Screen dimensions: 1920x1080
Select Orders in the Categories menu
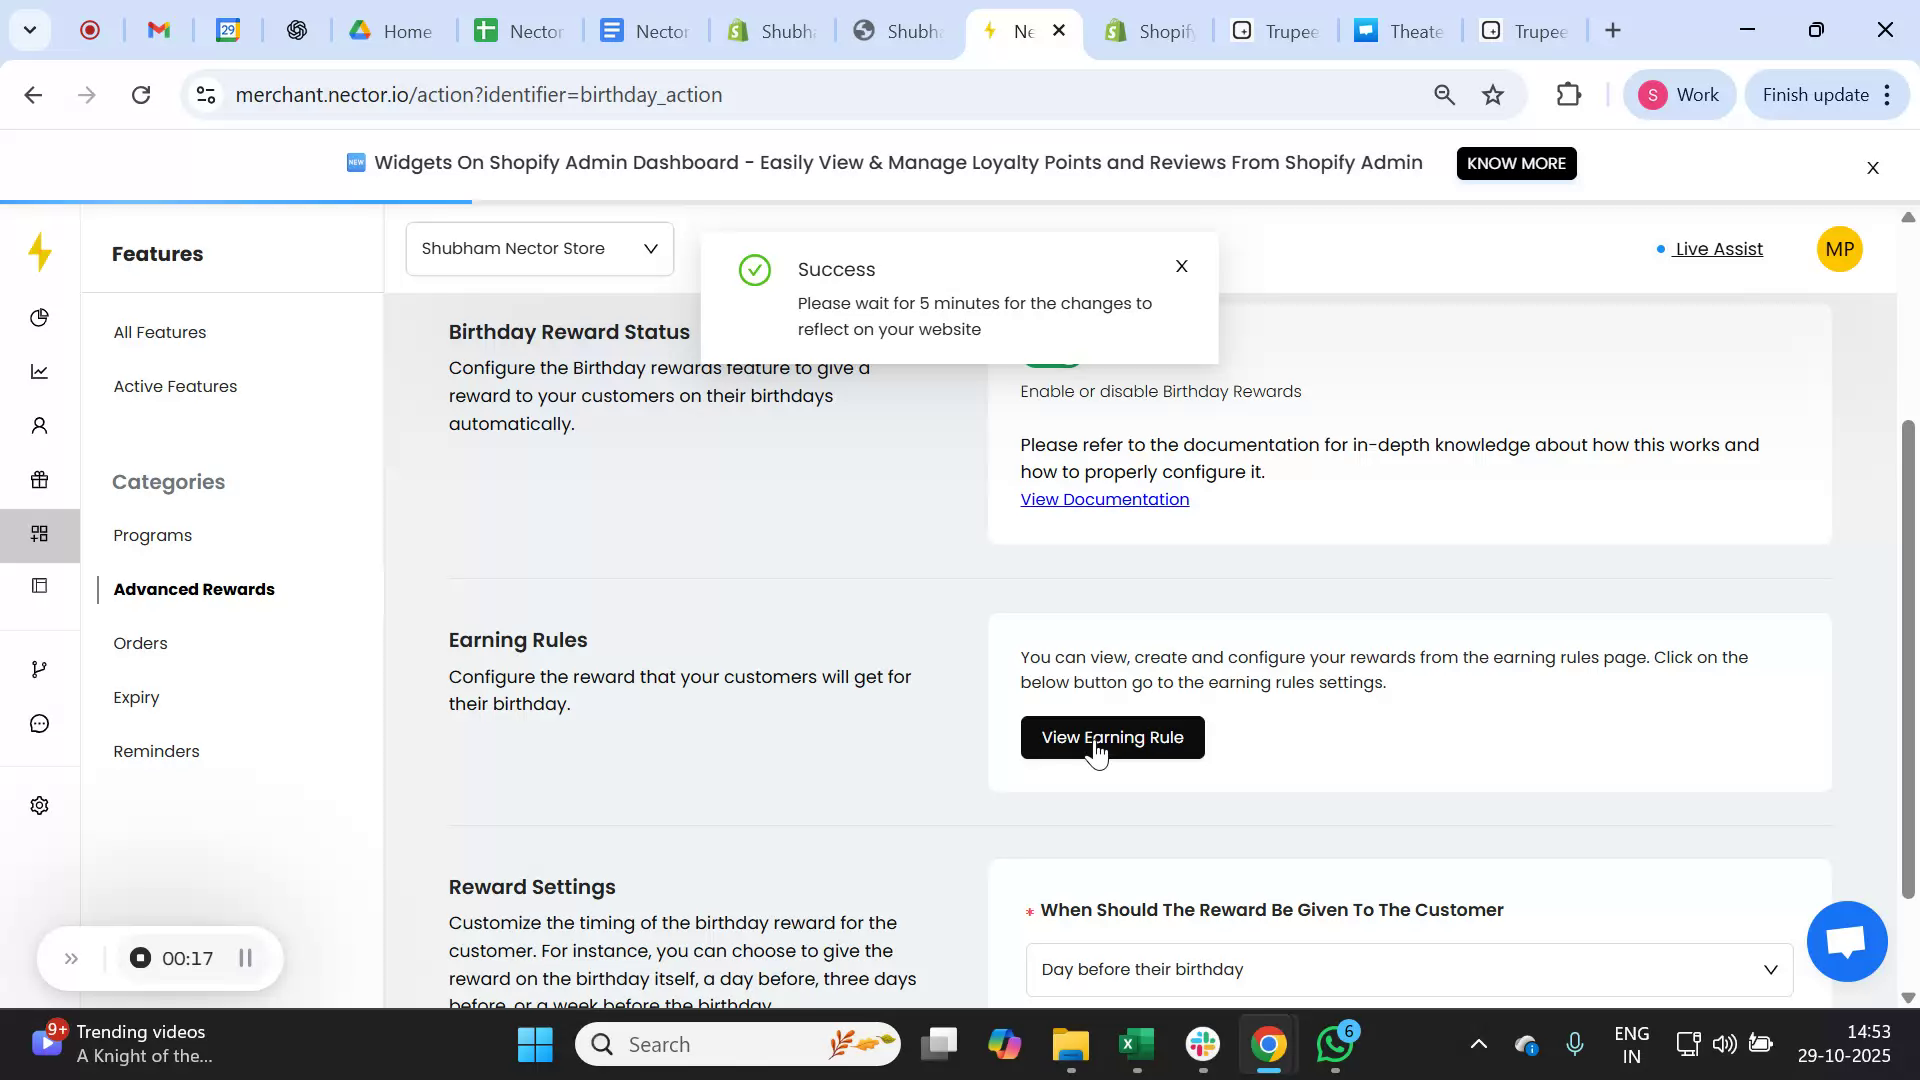[140, 643]
